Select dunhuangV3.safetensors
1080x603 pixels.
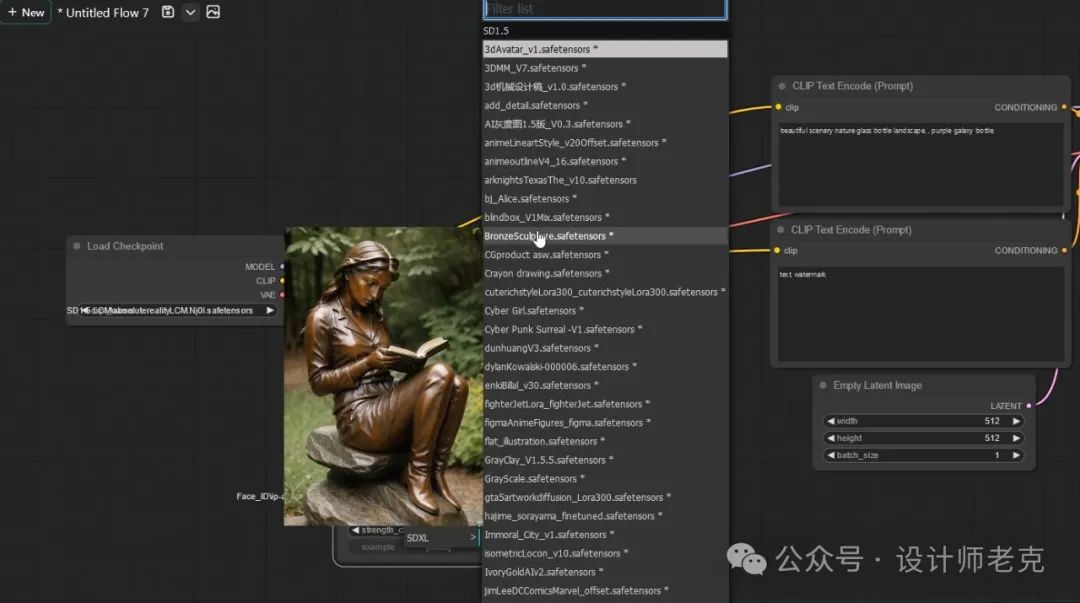605,348
